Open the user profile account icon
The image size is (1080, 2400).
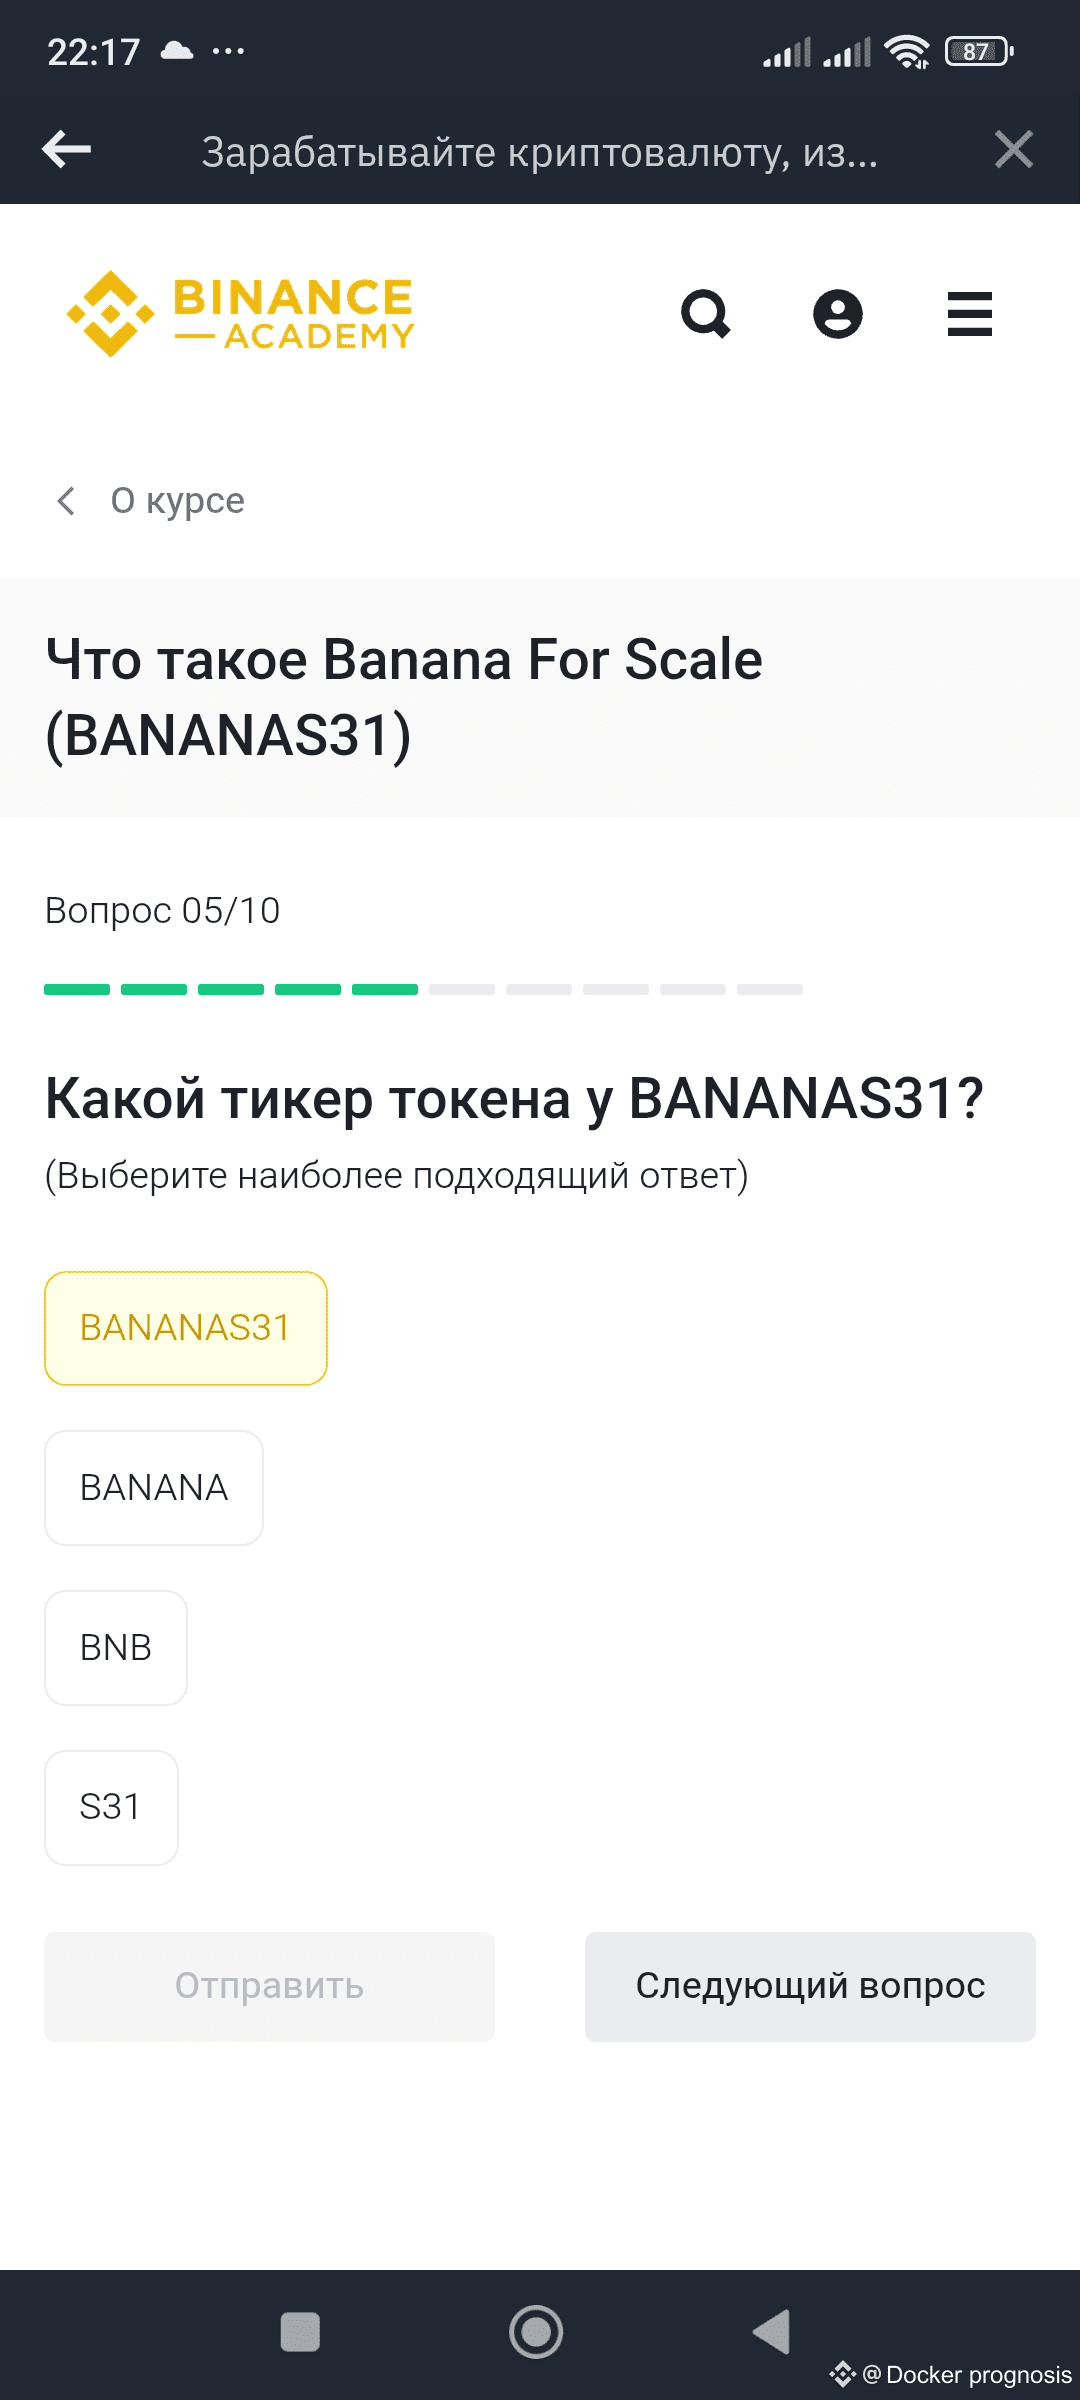tap(838, 314)
